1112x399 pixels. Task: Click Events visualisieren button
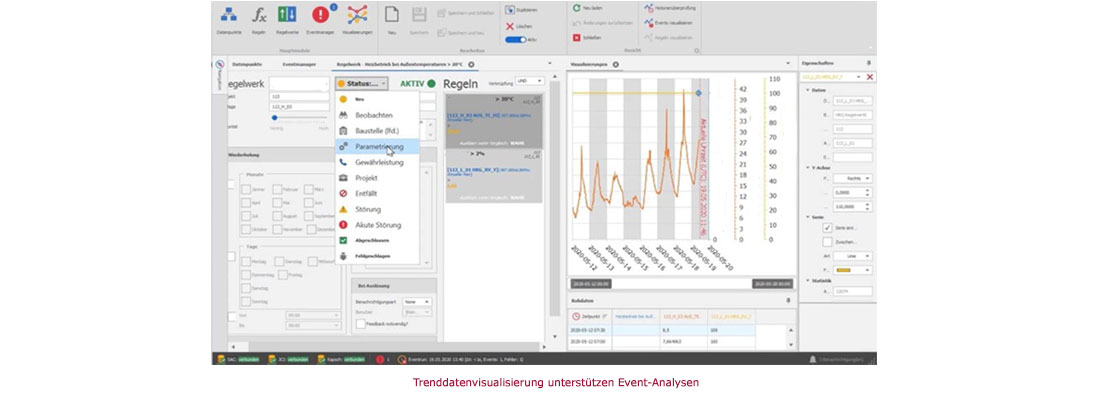click(x=668, y=23)
